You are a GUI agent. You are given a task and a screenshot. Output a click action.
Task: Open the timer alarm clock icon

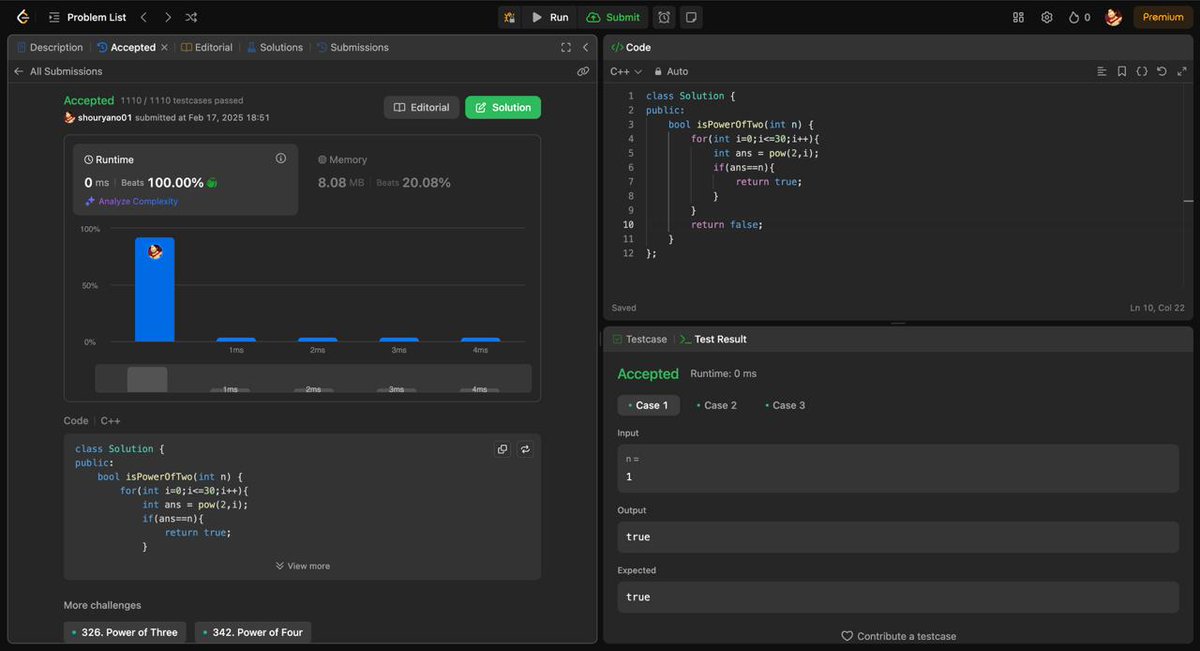664,17
